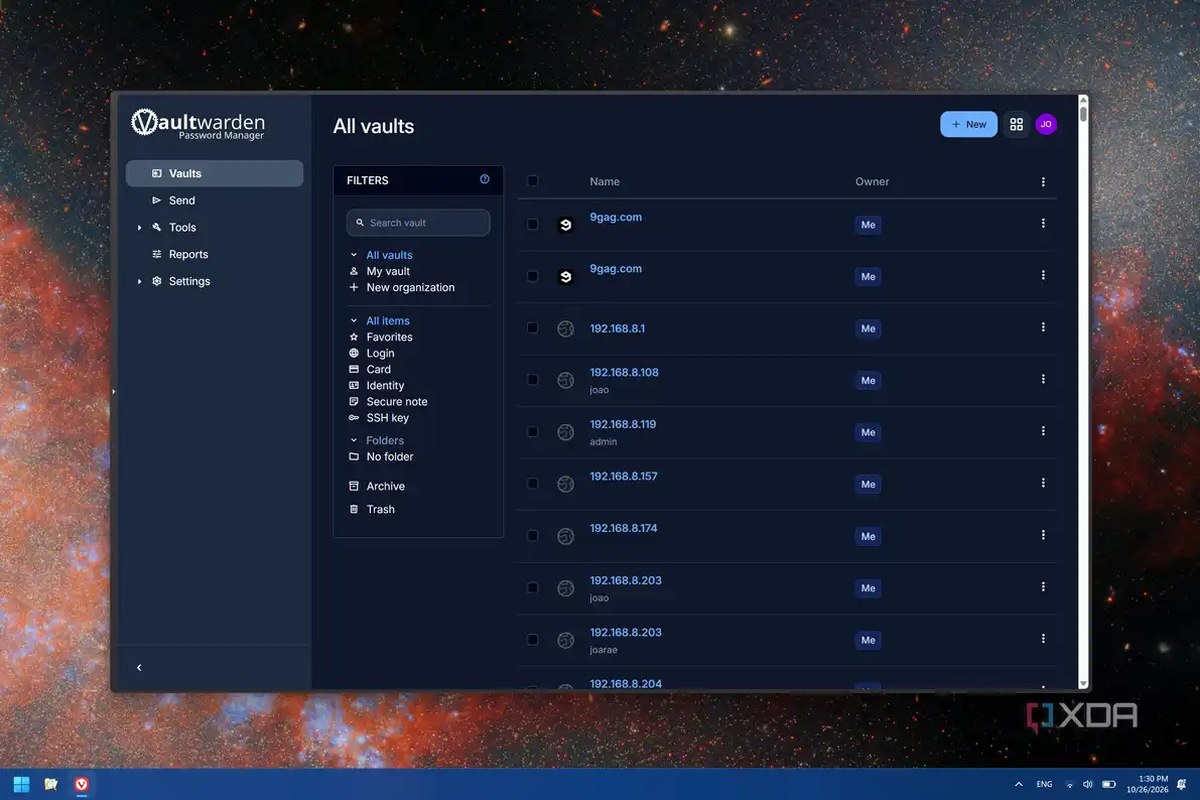This screenshot has width=1200, height=800.
Task: Click the ENG language indicator
Action: pyautogui.click(x=1044, y=785)
